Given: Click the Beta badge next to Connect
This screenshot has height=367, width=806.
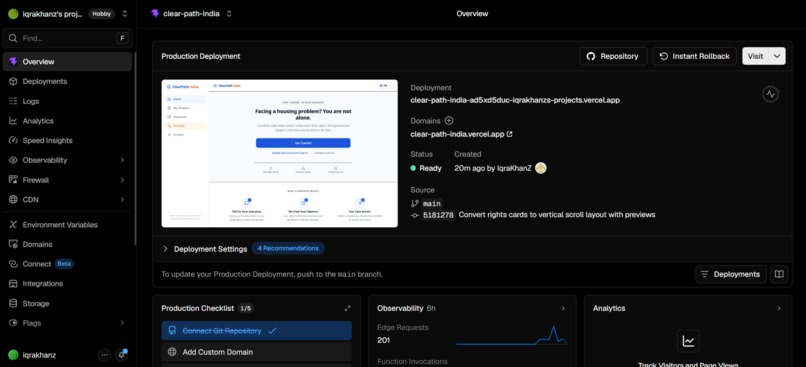Looking at the screenshot, I should (x=64, y=264).
